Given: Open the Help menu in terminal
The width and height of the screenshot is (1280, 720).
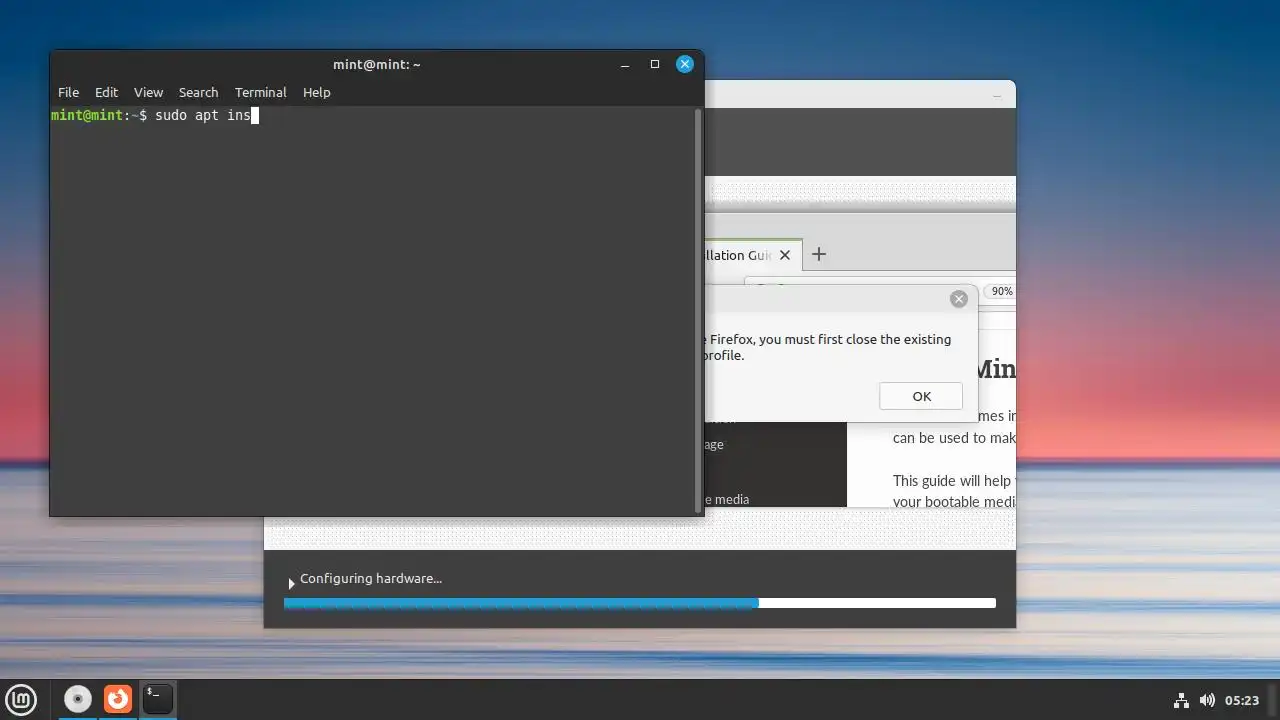Looking at the screenshot, I should click(x=316, y=92).
